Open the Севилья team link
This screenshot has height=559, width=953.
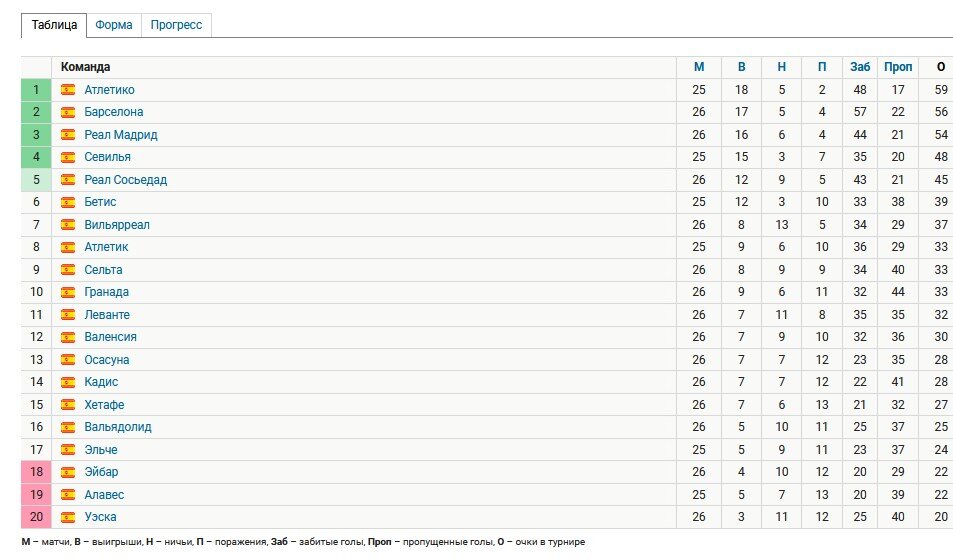click(108, 157)
